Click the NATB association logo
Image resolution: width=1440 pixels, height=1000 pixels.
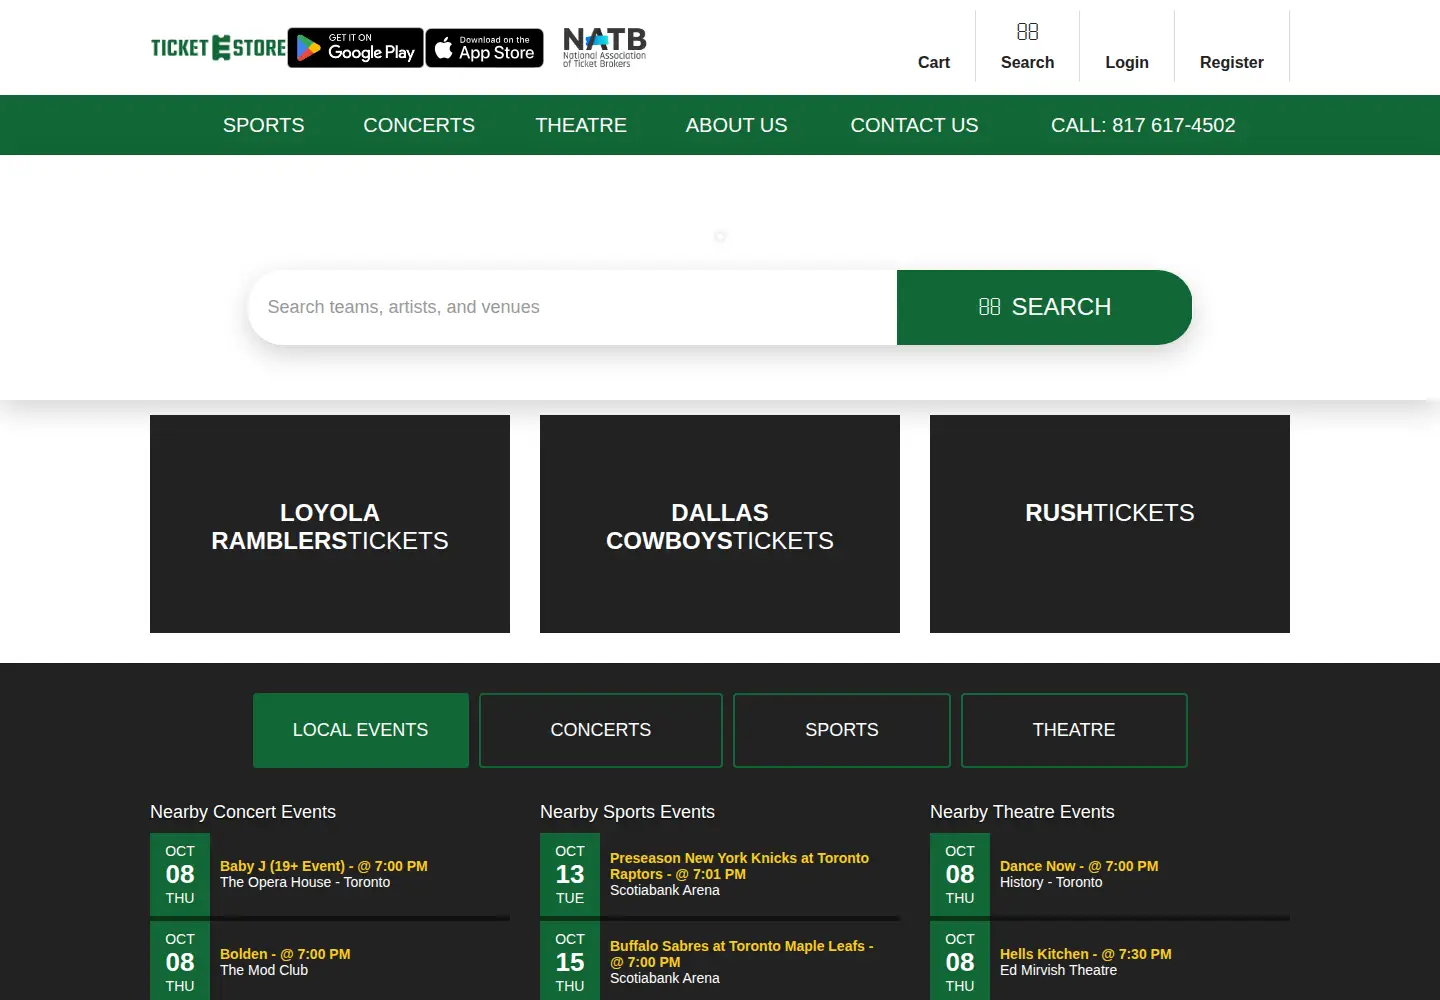(605, 48)
